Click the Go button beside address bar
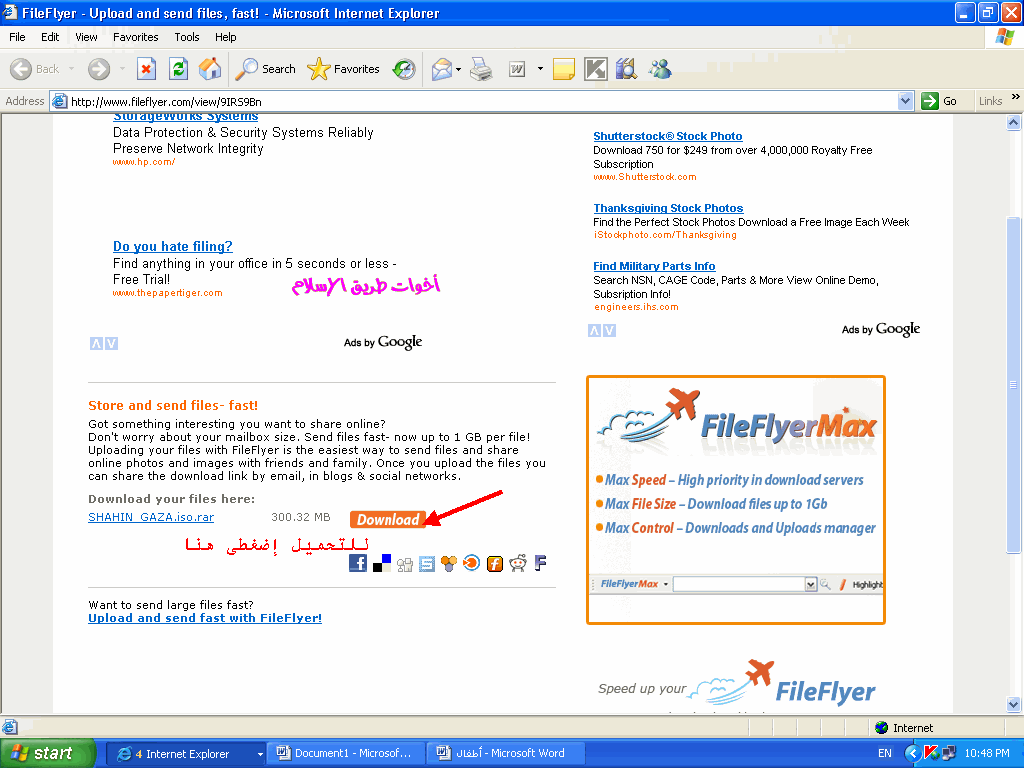The width and height of the screenshot is (1024, 768). (940, 101)
